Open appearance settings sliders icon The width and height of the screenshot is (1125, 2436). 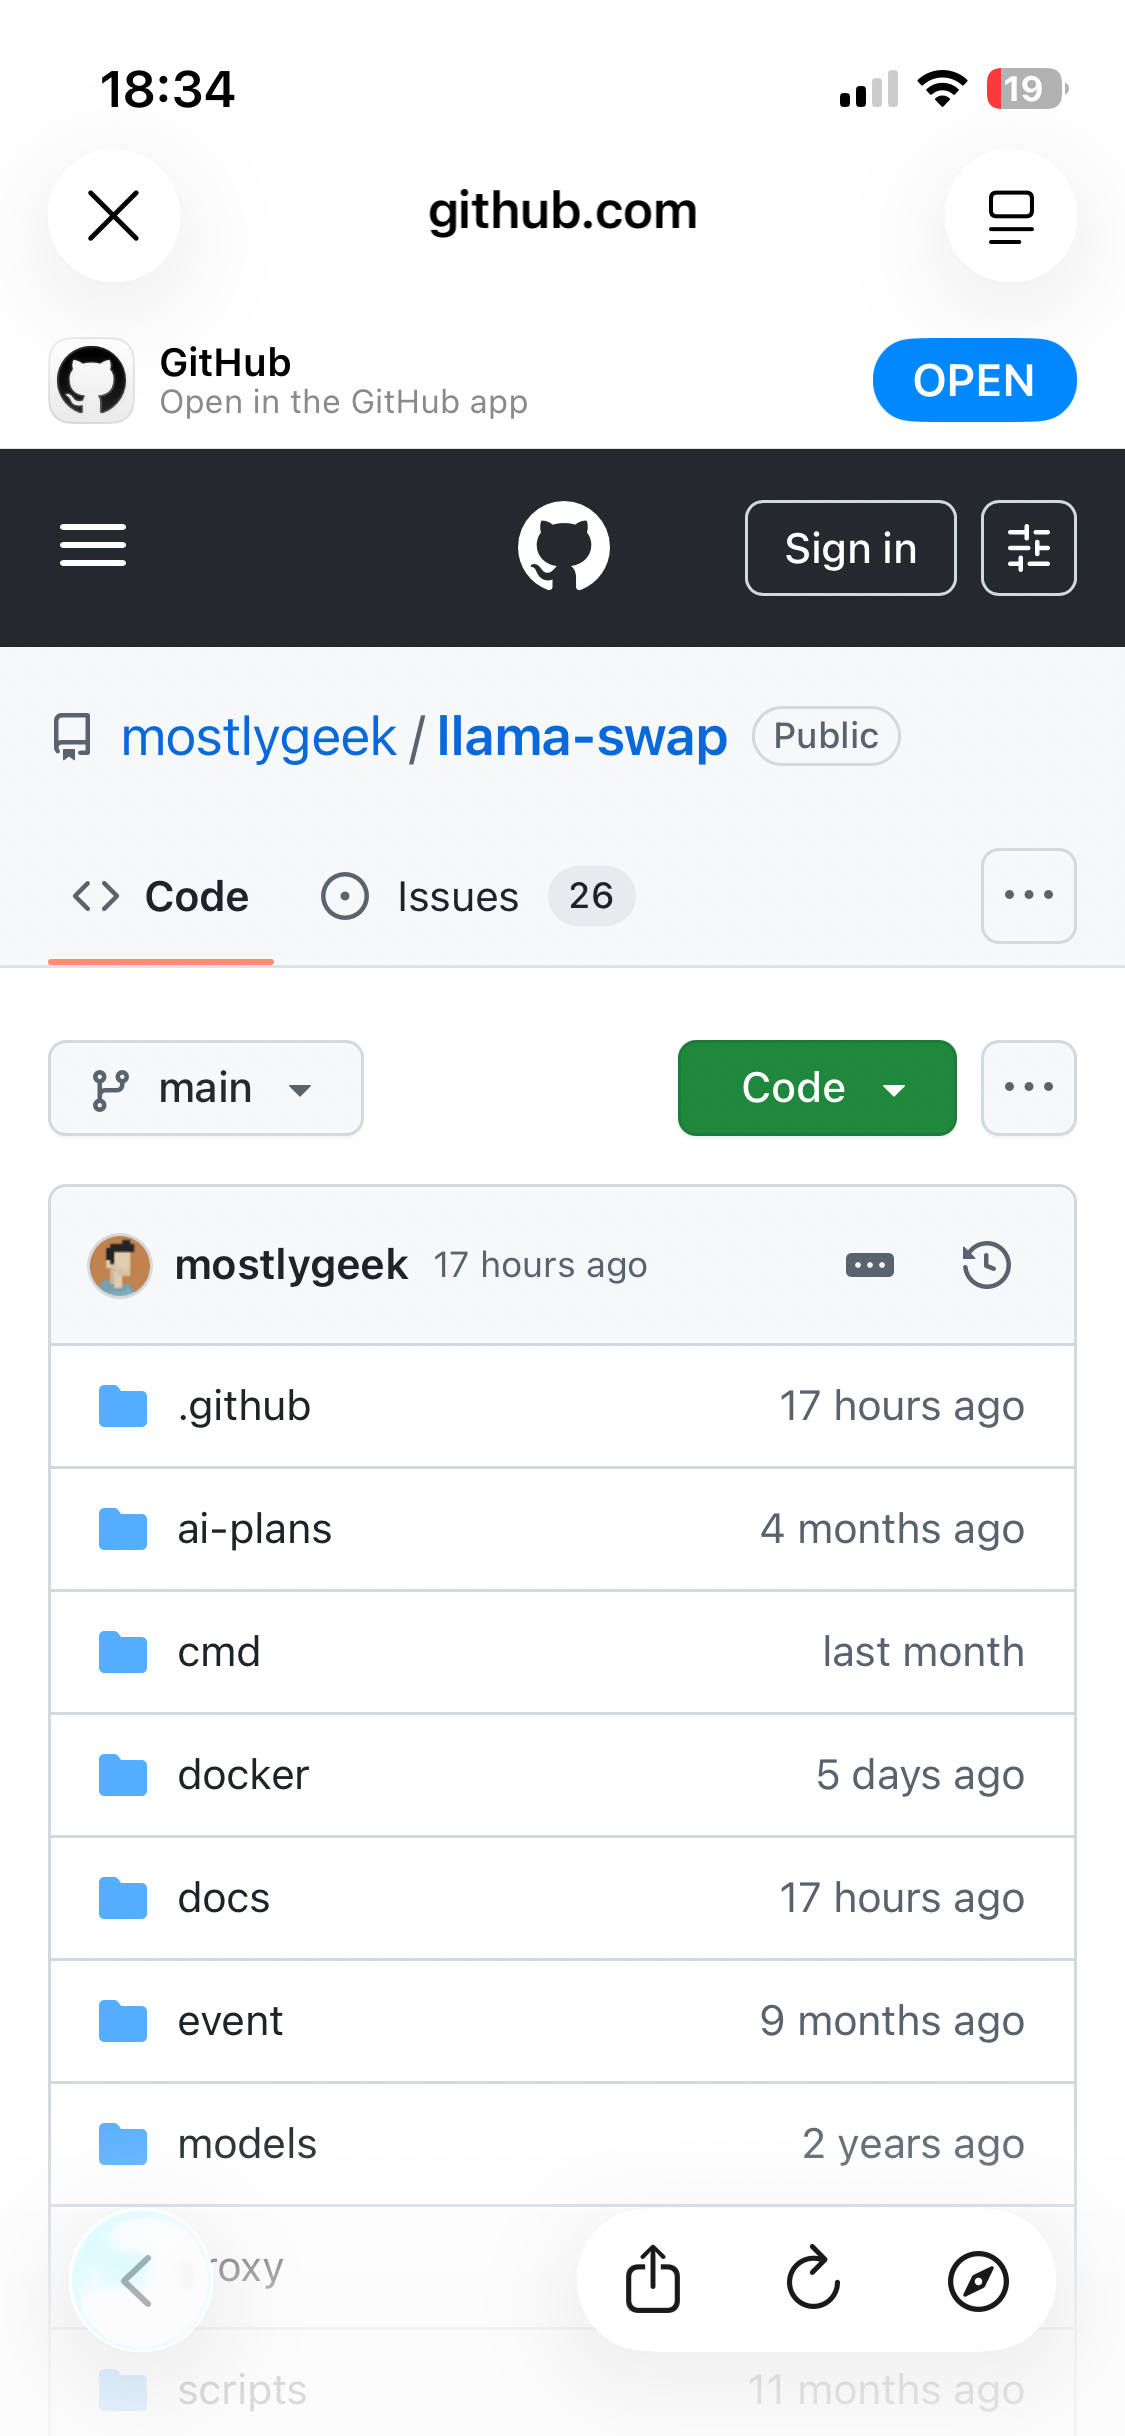tap(1028, 548)
